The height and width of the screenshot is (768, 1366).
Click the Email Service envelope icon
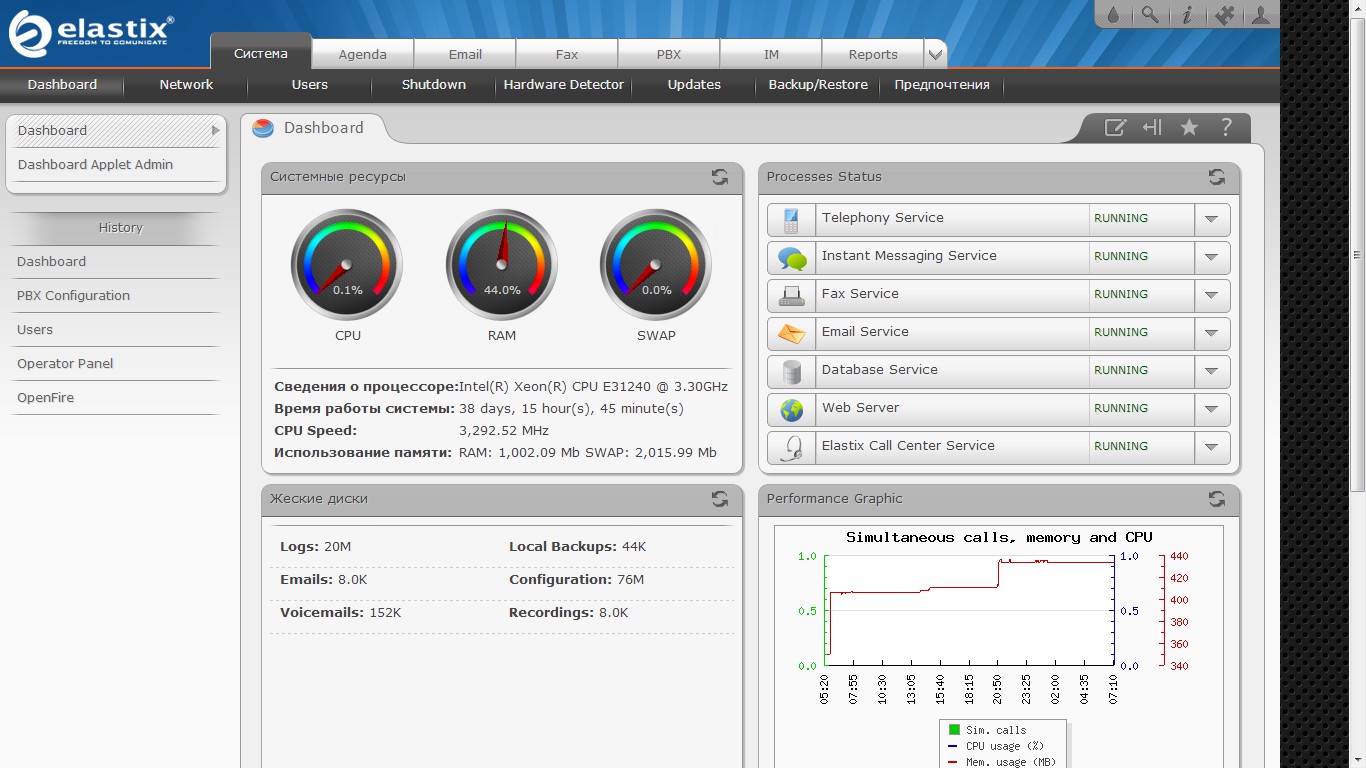792,334
